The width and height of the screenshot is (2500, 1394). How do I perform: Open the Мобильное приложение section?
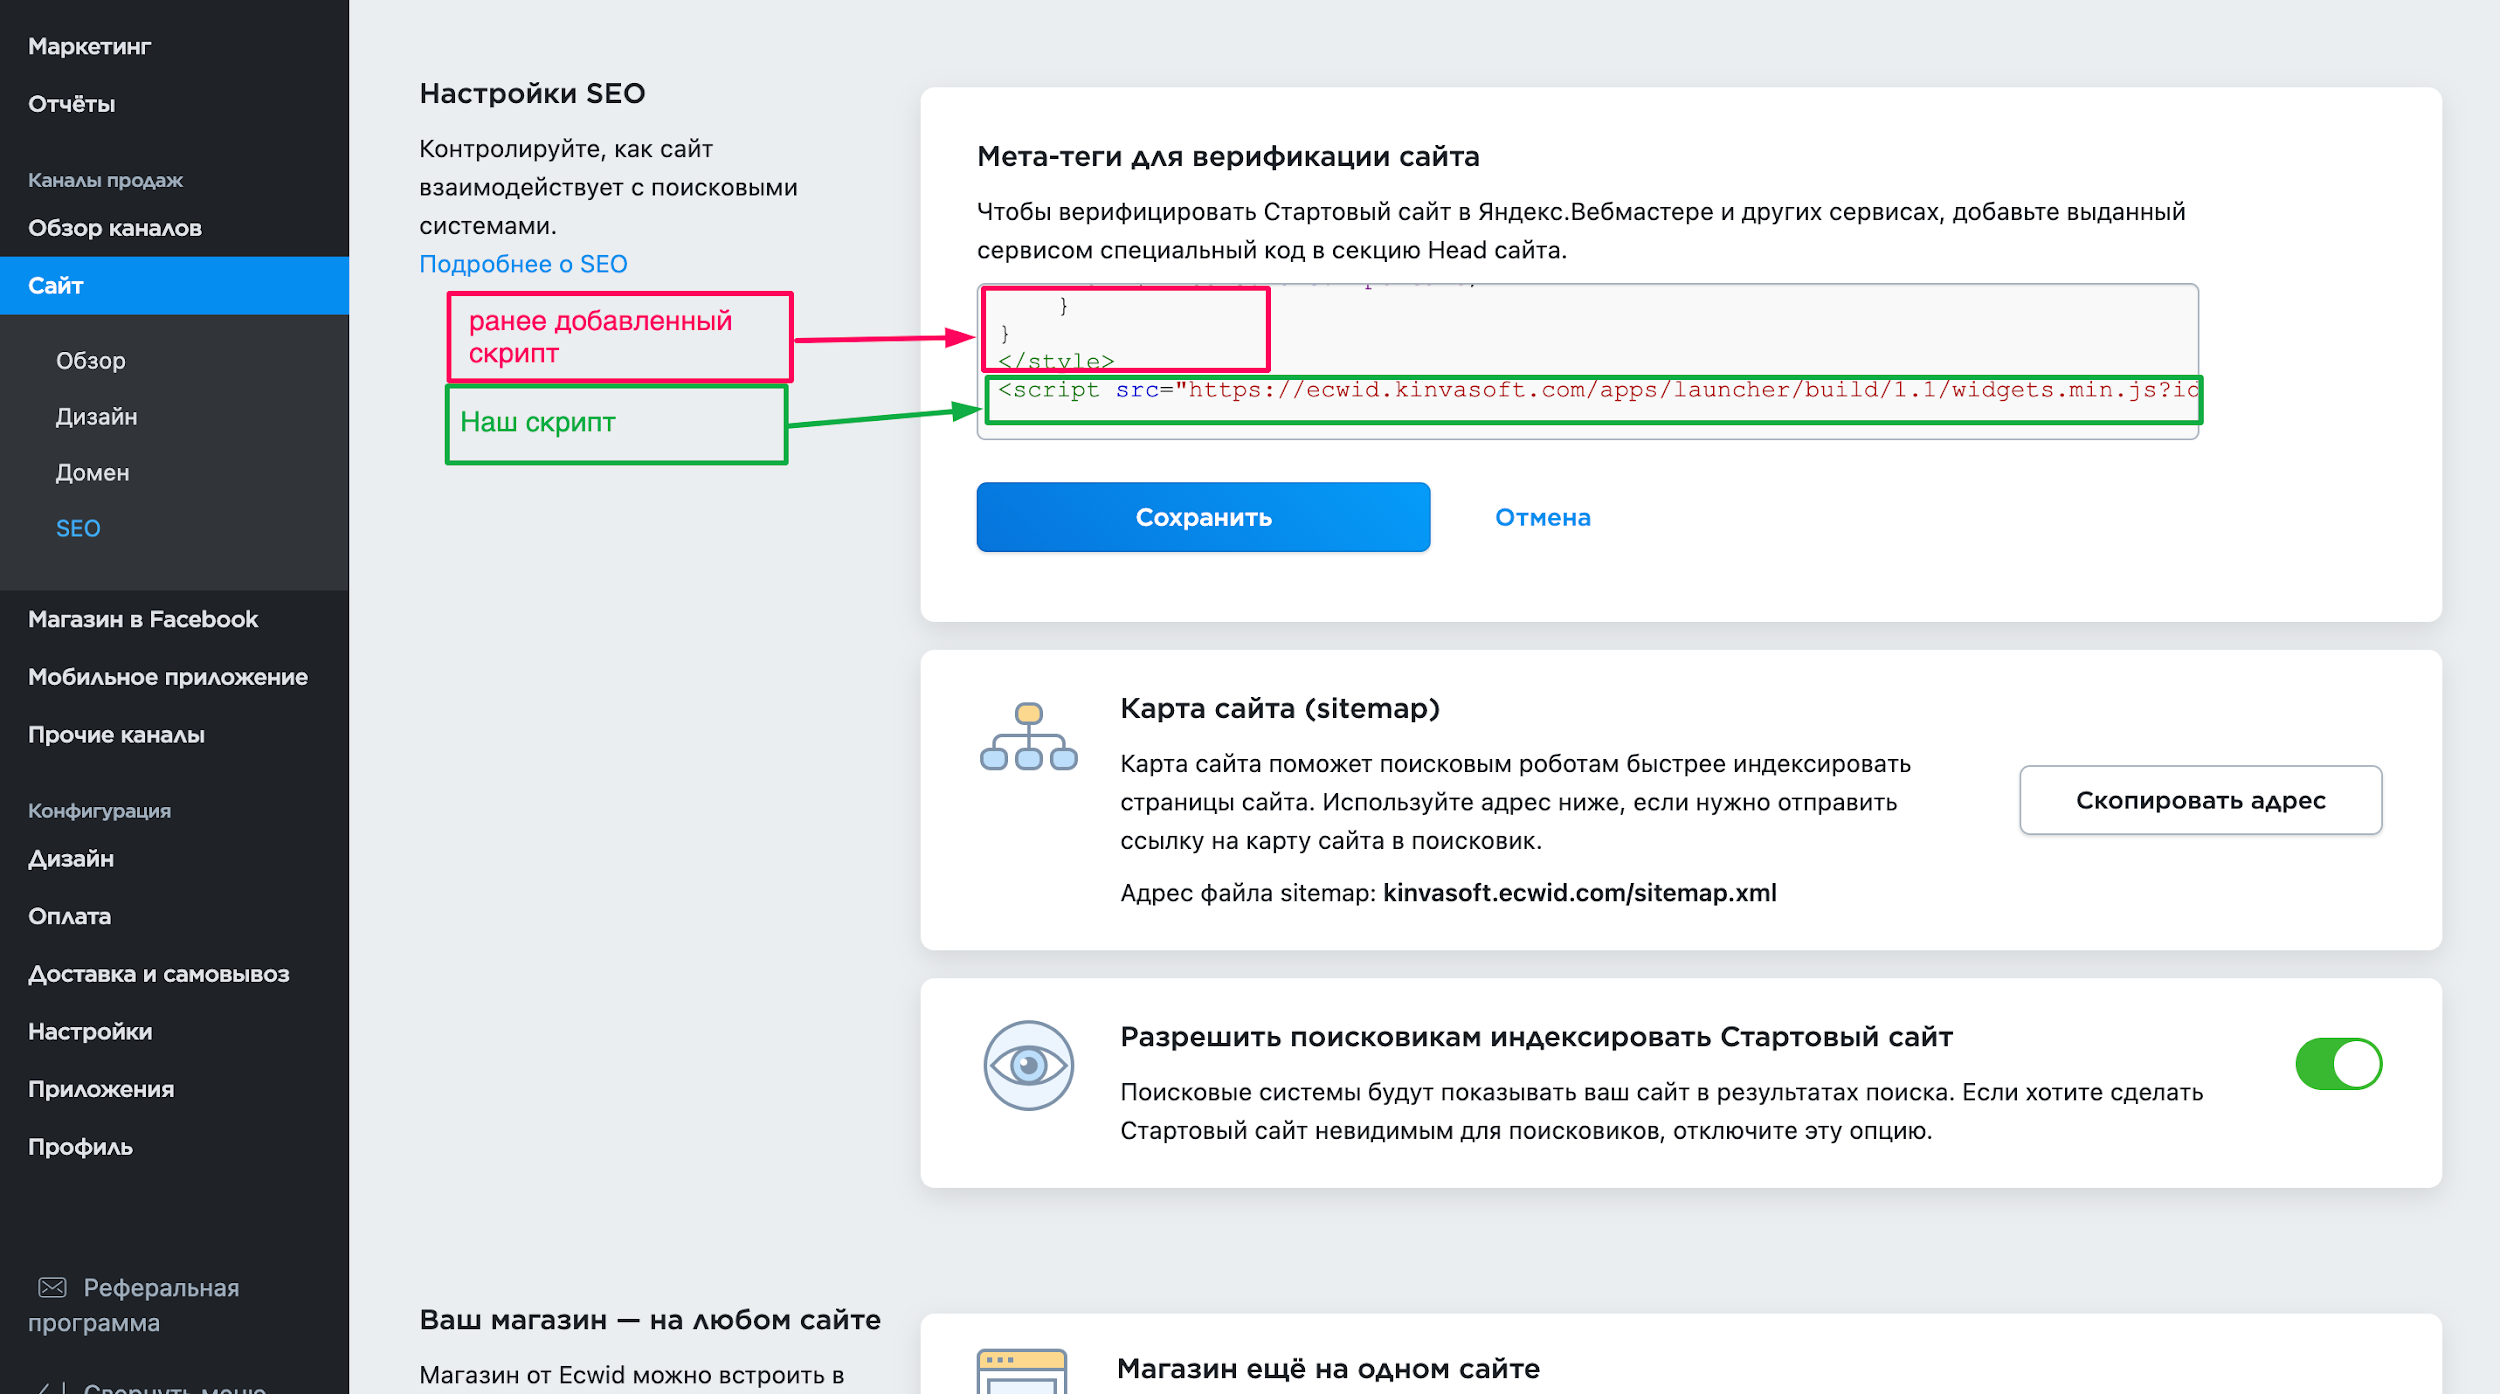(168, 677)
